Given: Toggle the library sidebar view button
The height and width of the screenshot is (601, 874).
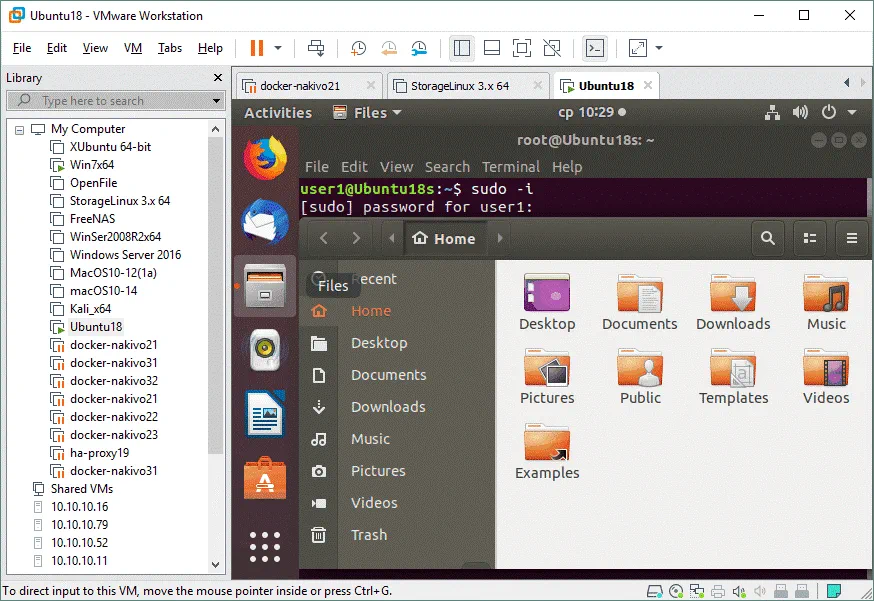Looking at the screenshot, I should click(x=461, y=48).
